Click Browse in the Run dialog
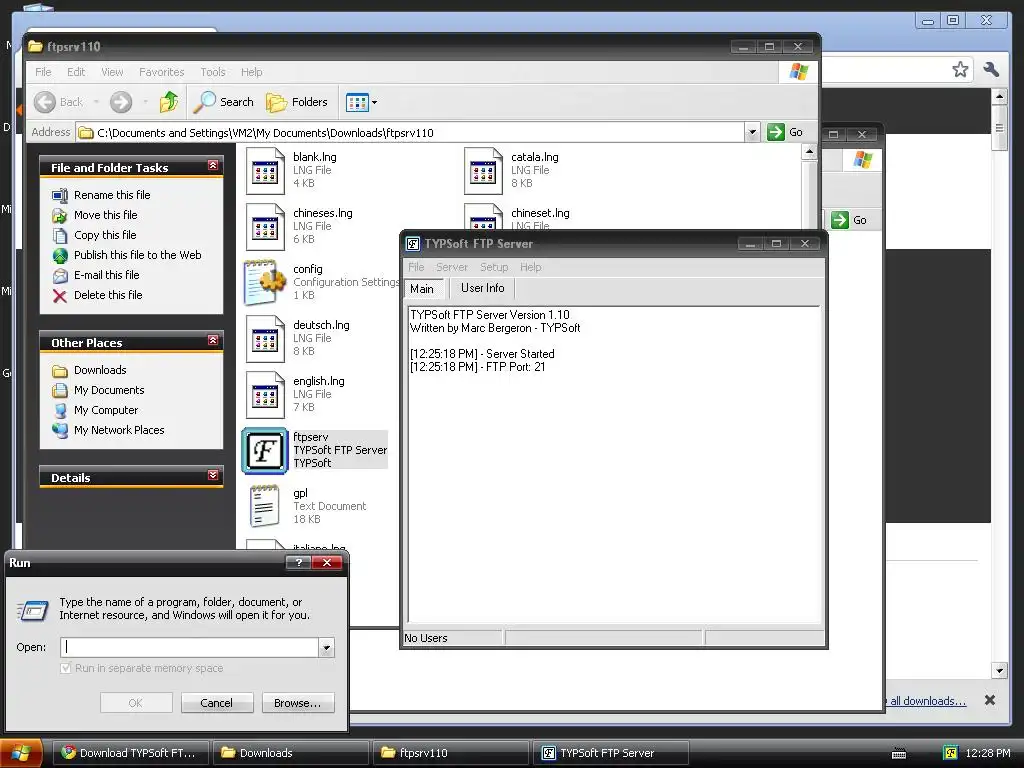 point(298,703)
